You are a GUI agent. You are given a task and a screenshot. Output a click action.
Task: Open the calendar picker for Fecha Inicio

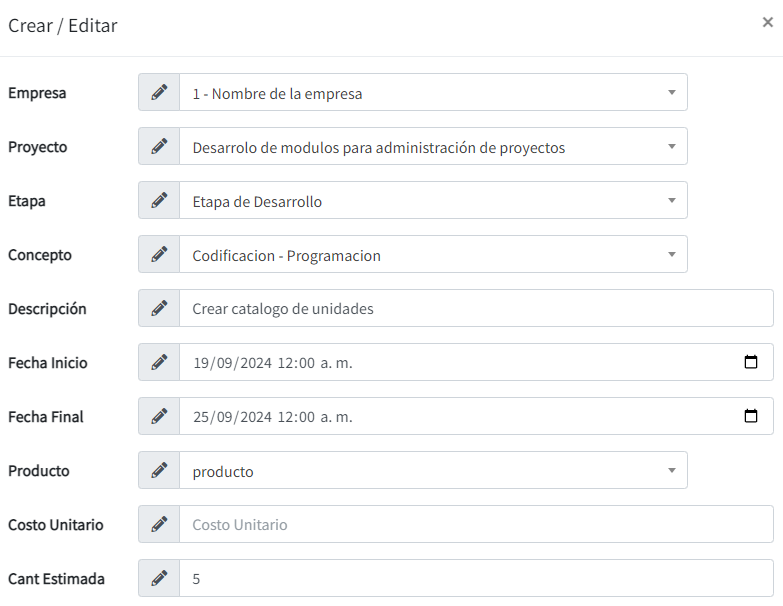pos(751,363)
